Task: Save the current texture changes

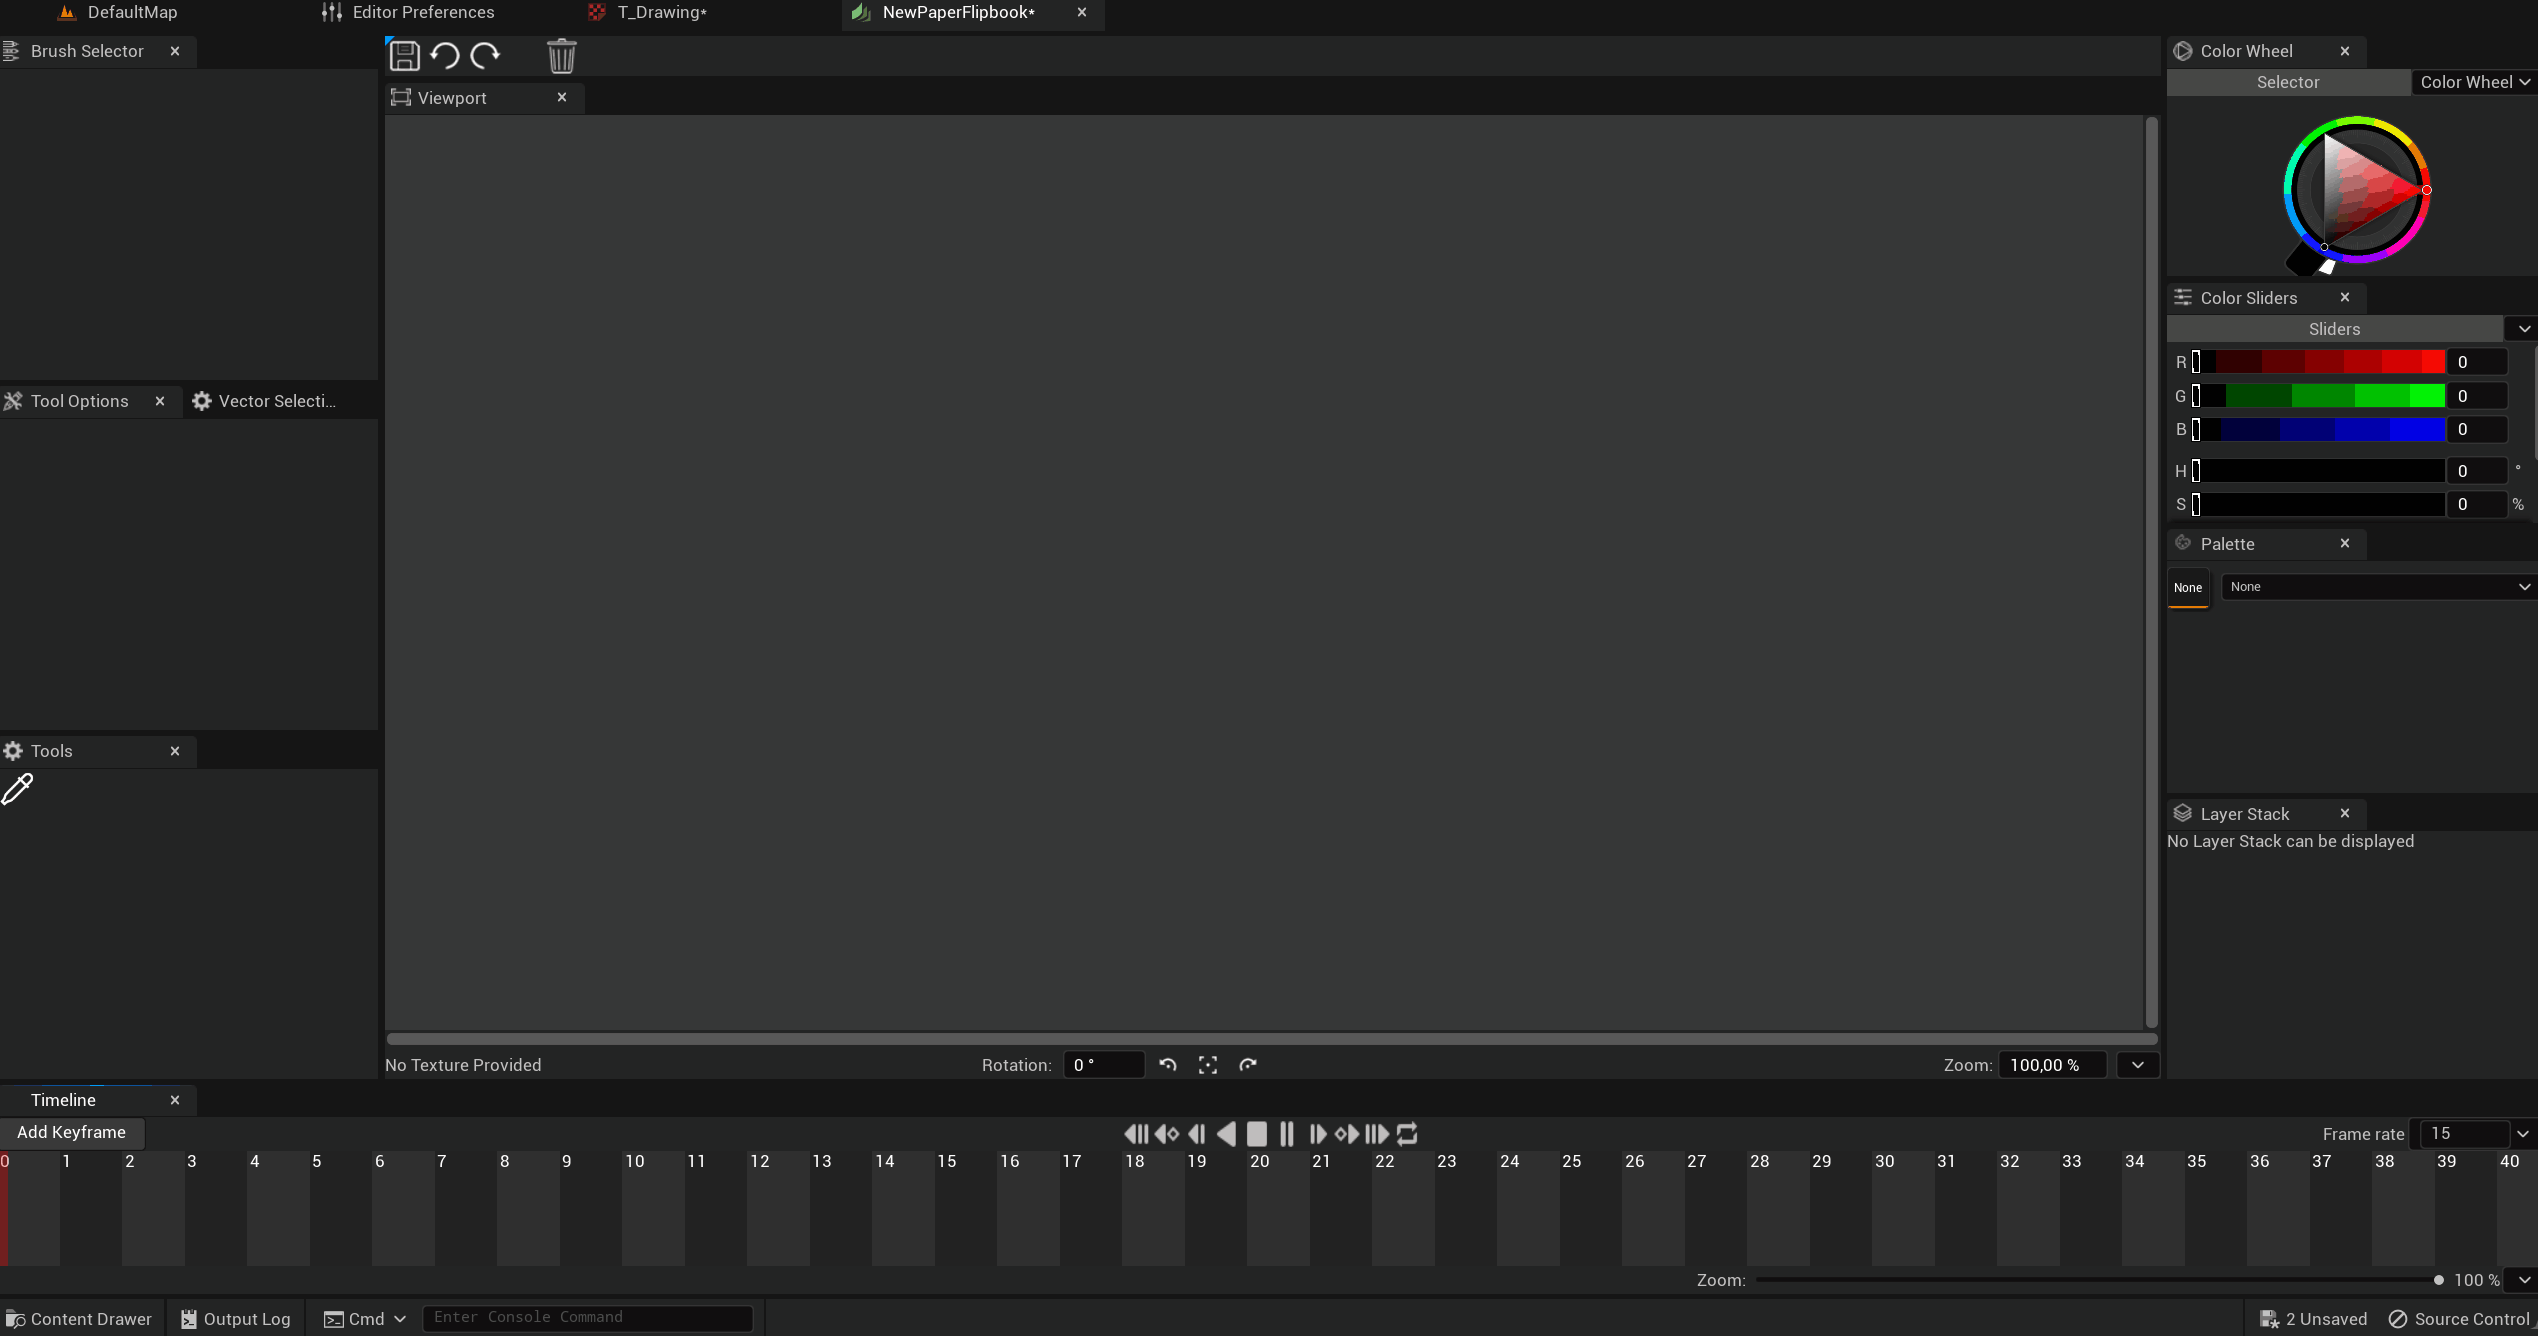Action: tap(404, 55)
